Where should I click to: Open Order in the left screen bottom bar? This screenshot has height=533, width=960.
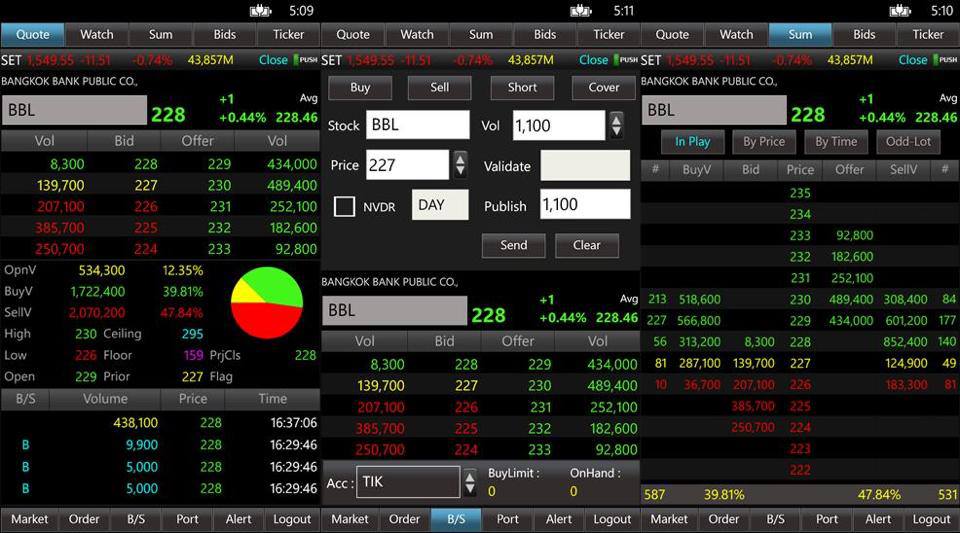coord(84,520)
